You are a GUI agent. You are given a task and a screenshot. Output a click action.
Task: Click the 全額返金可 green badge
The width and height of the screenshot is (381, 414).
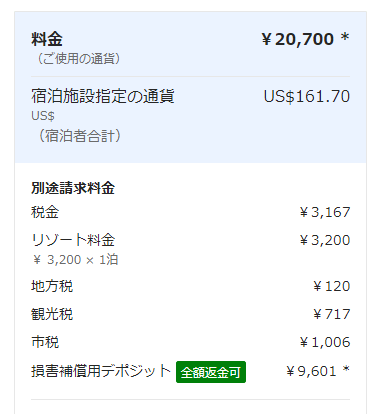[x=211, y=372]
